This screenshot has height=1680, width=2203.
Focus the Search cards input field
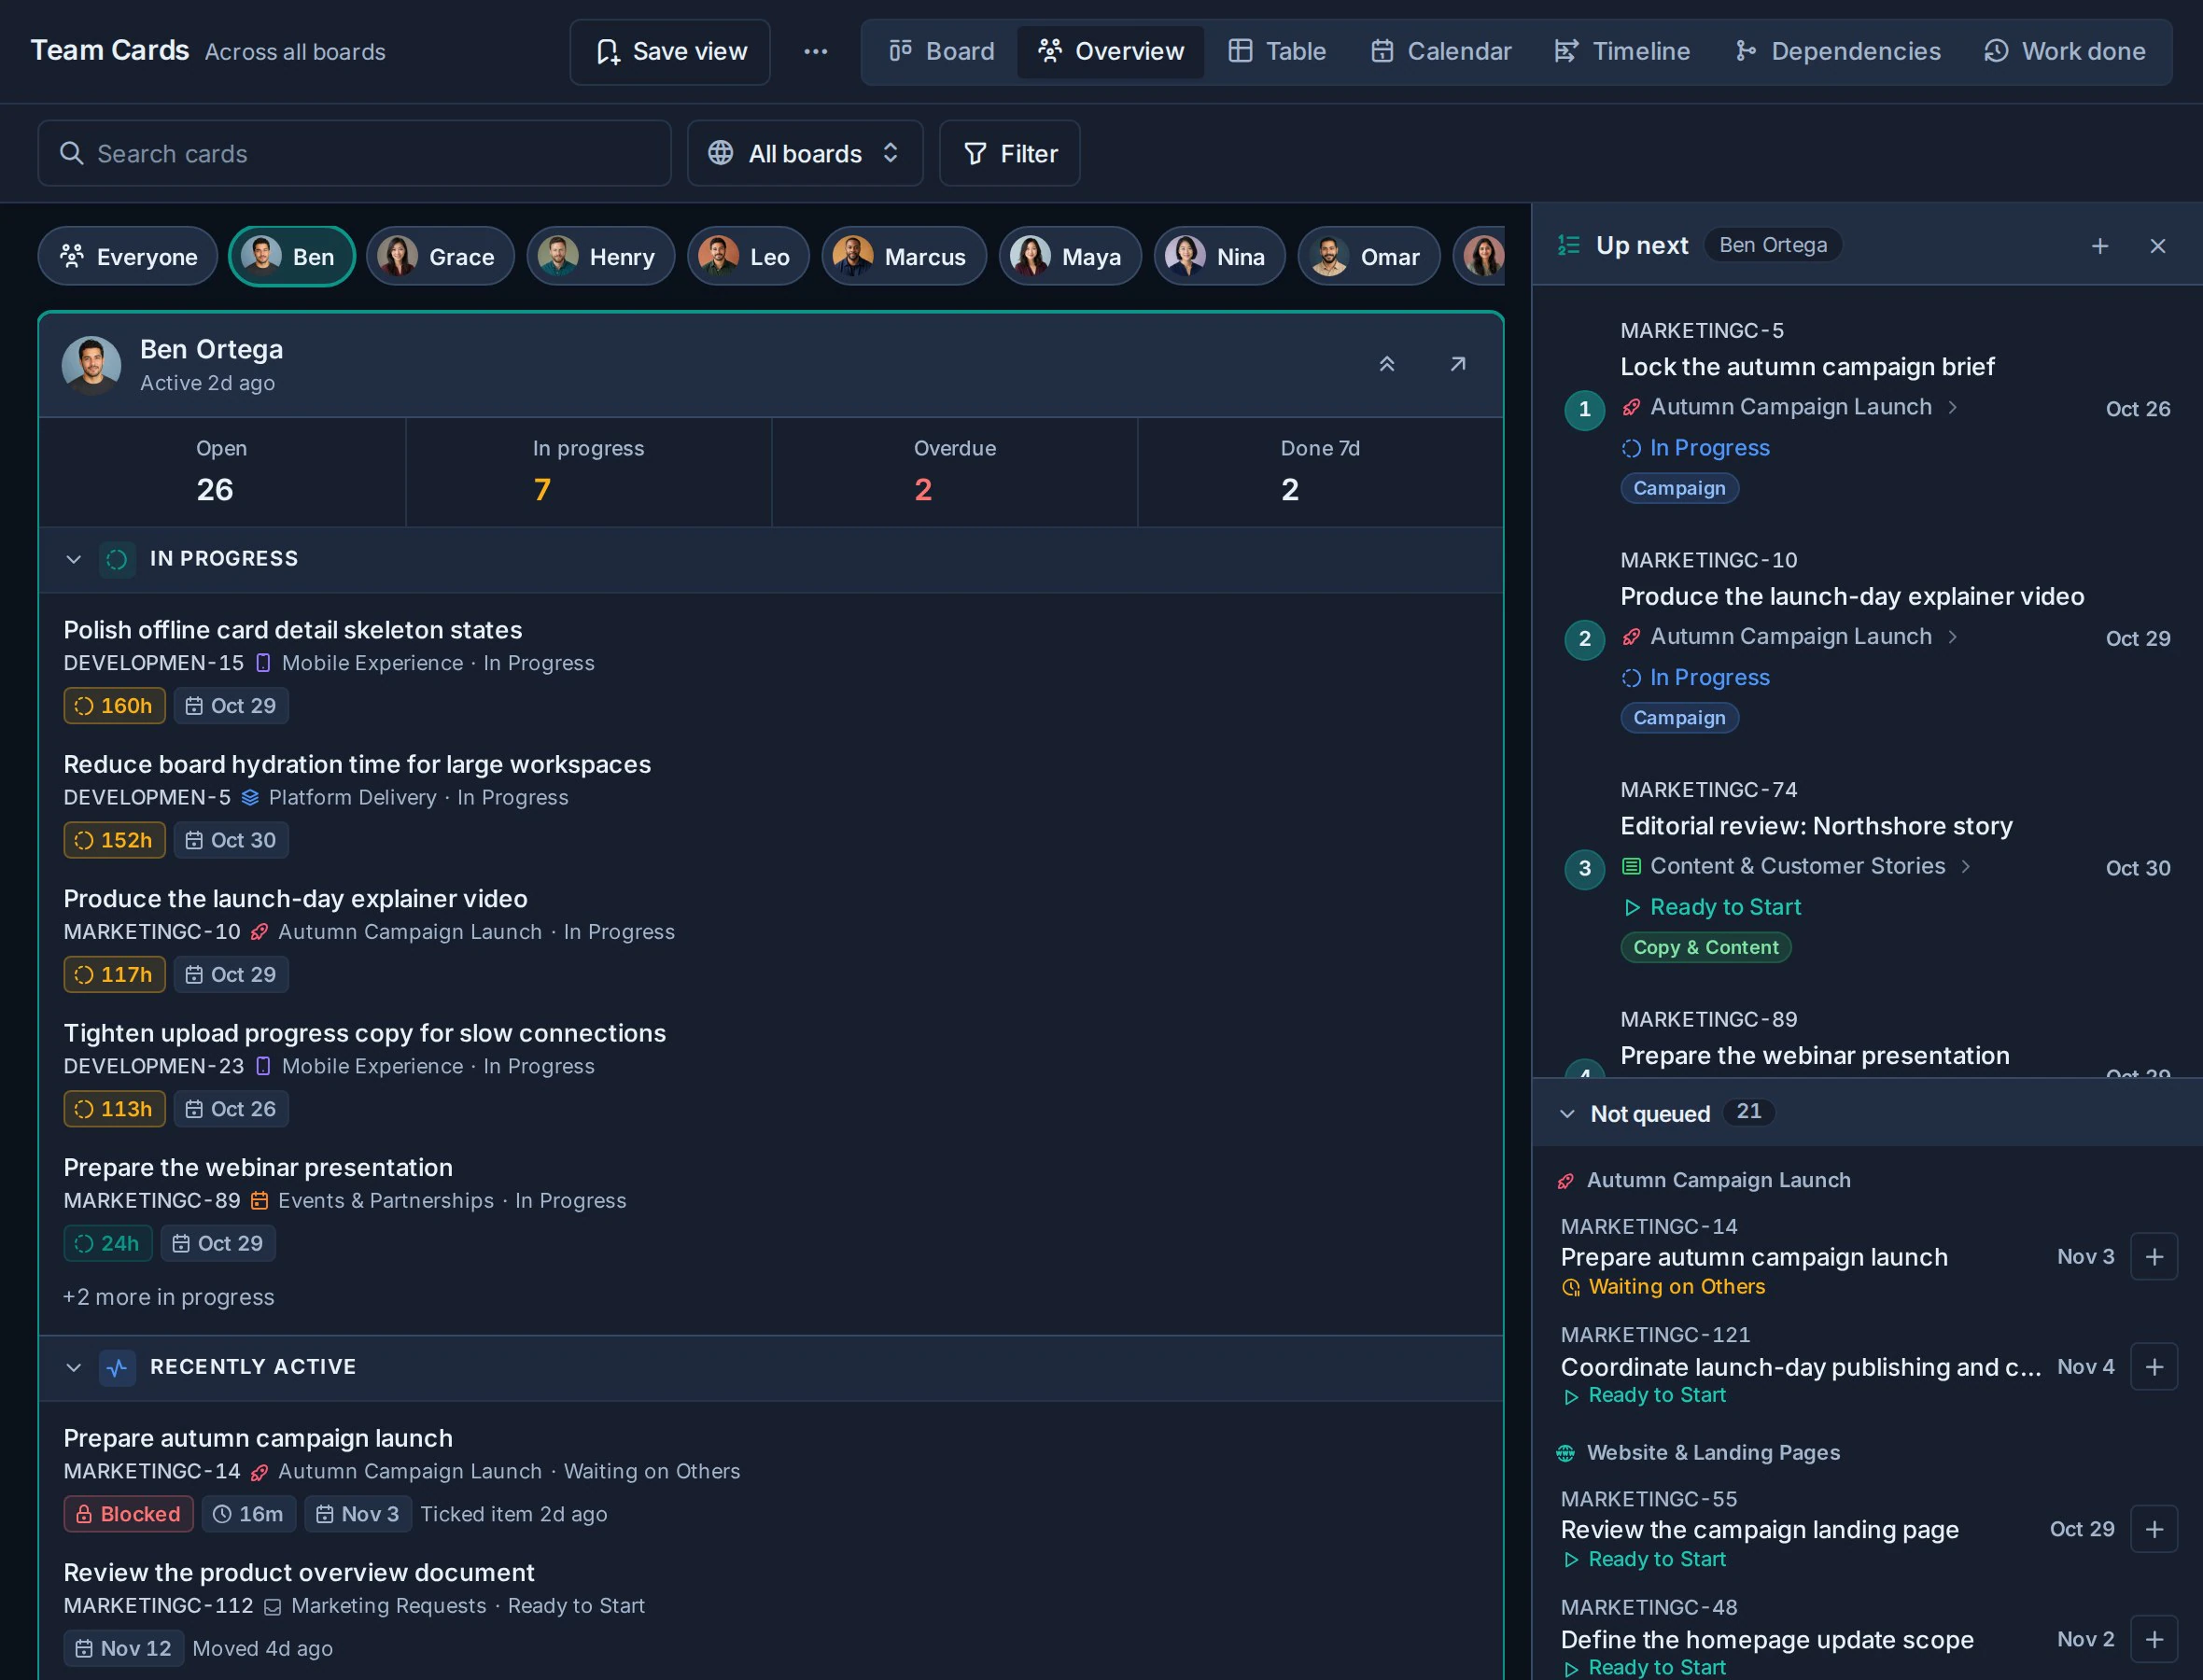pyautogui.click(x=354, y=153)
